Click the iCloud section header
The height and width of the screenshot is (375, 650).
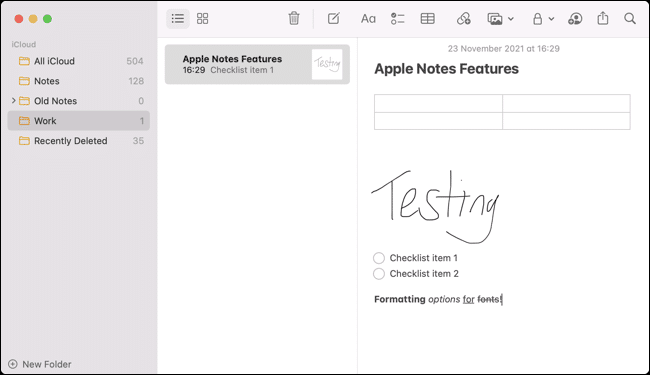click(x=24, y=44)
